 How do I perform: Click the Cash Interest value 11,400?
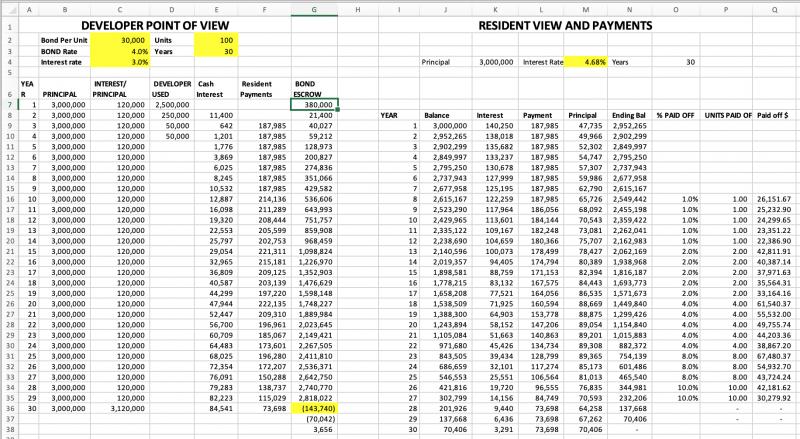pos(220,115)
